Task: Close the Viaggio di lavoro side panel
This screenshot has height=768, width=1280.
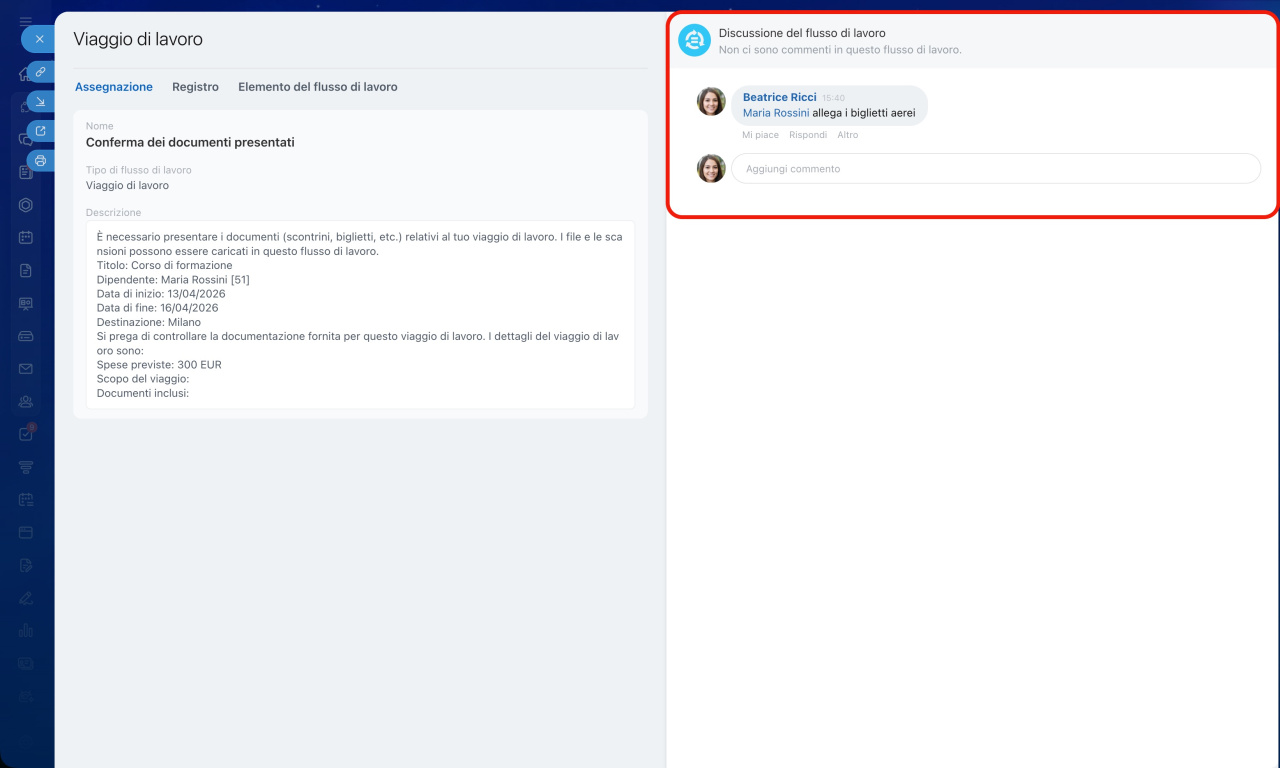Action: pyautogui.click(x=39, y=39)
